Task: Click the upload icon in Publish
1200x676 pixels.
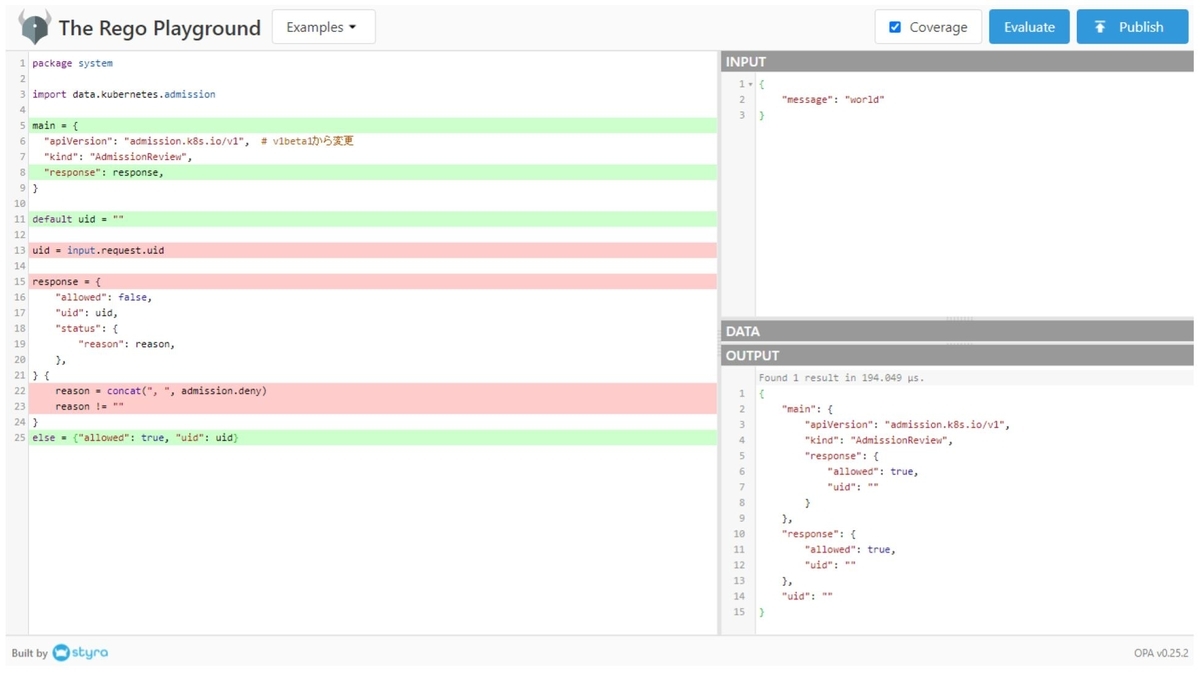Action: 1100,27
